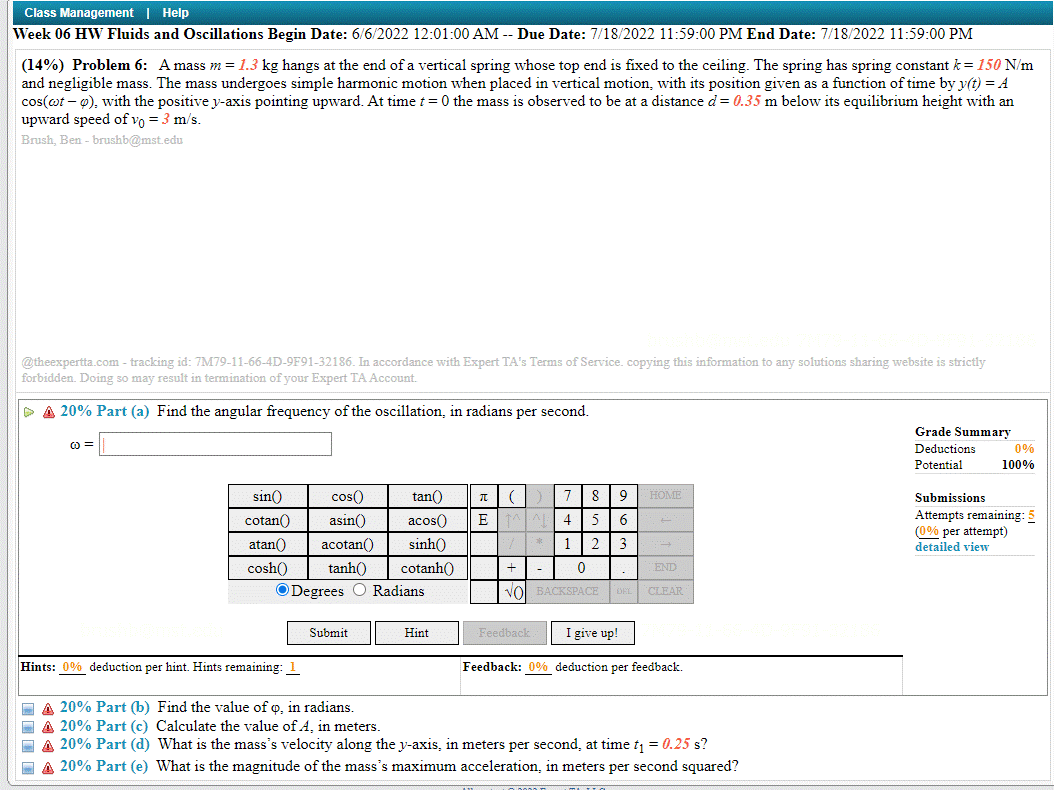The image size is (1054, 790).
Task: Insert the acotan() function
Action: (x=348, y=545)
